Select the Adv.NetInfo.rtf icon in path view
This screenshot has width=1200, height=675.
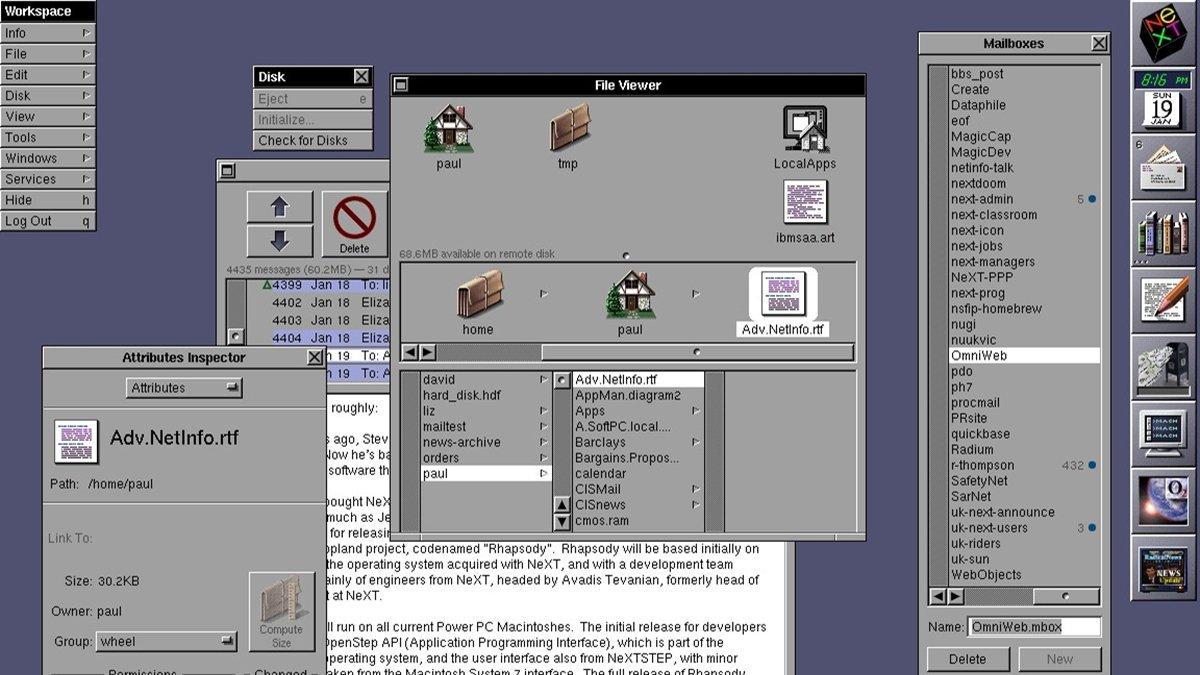click(783, 295)
